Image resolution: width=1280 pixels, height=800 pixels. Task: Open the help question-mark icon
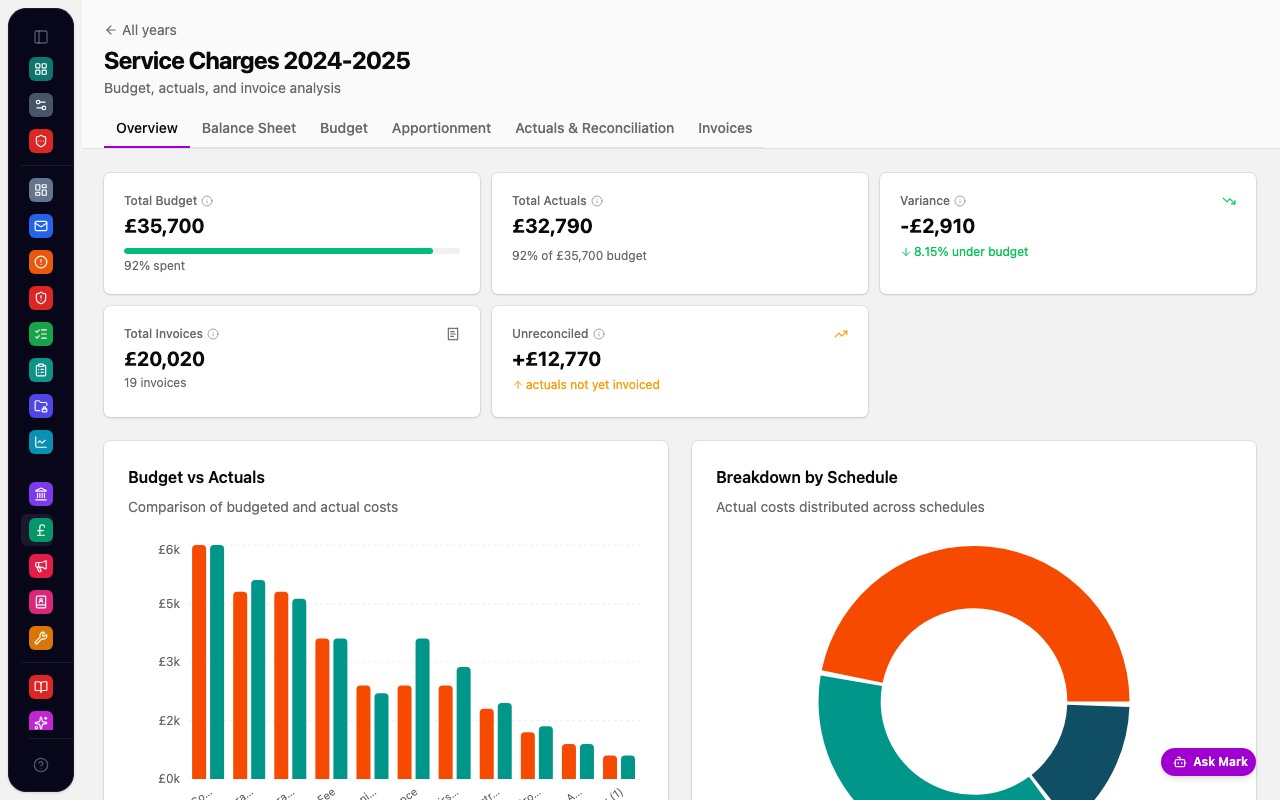pyautogui.click(x=41, y=765)
